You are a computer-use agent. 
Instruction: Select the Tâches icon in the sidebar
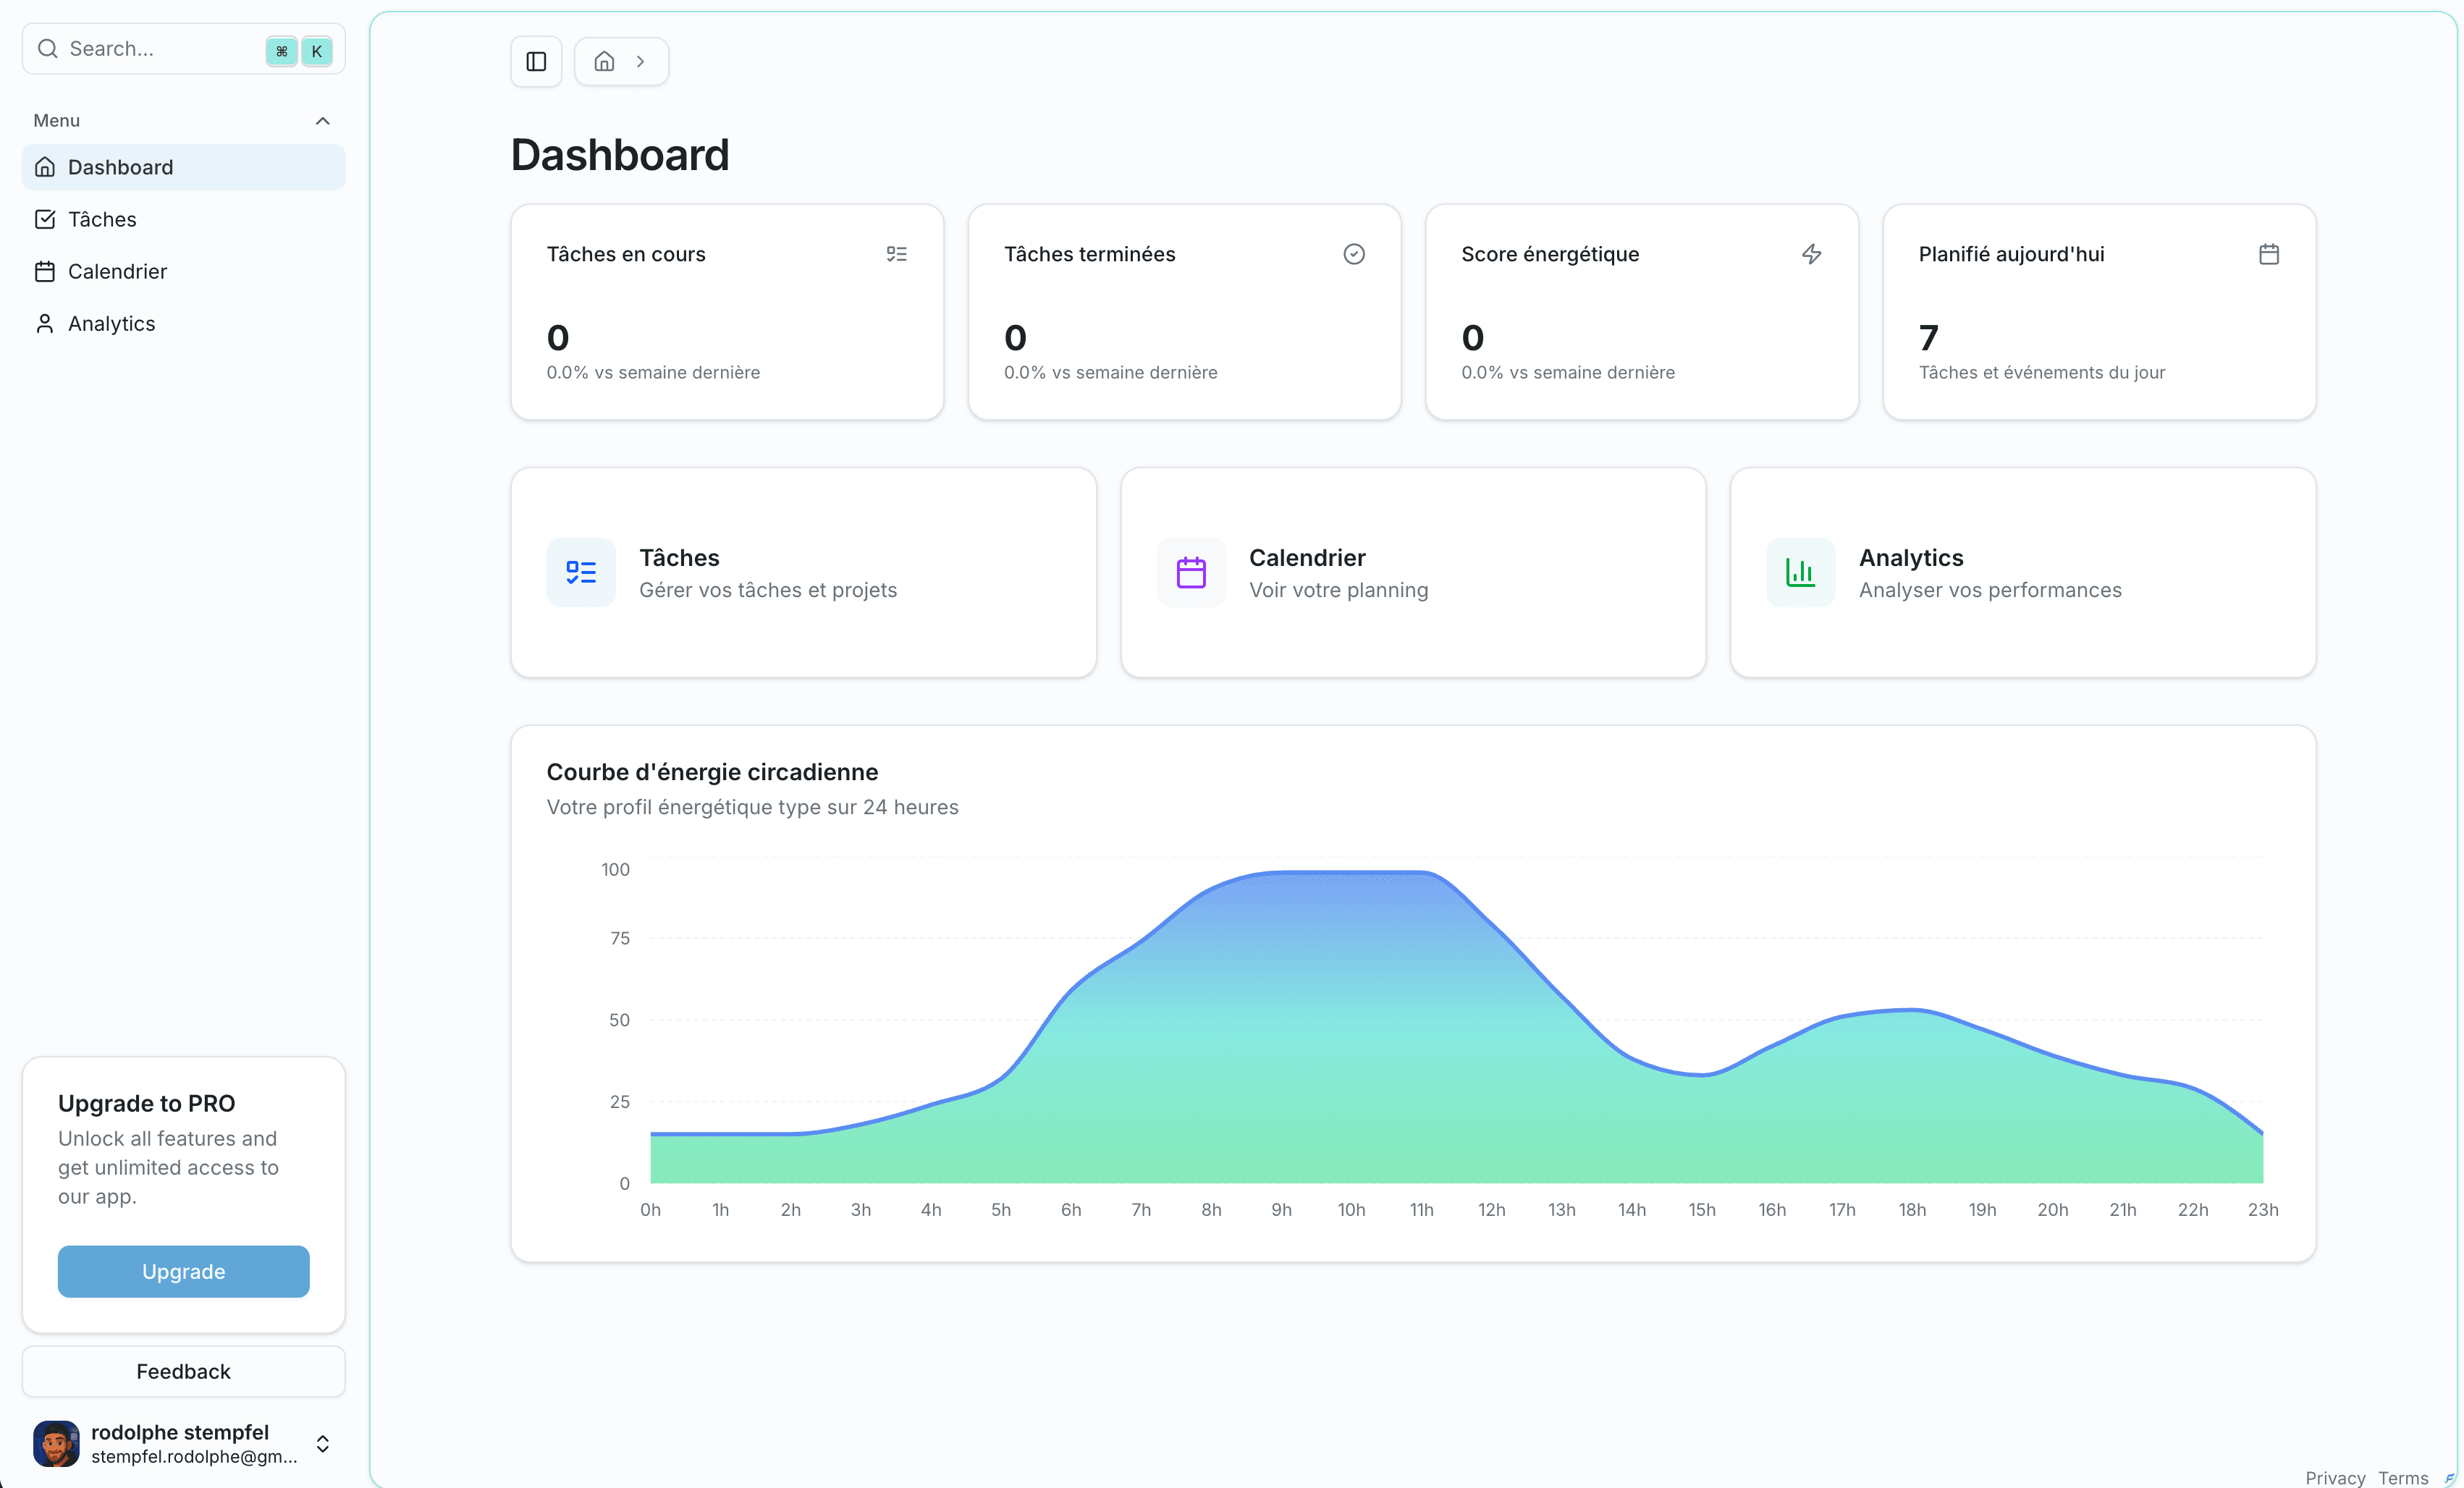click(44, 219)
